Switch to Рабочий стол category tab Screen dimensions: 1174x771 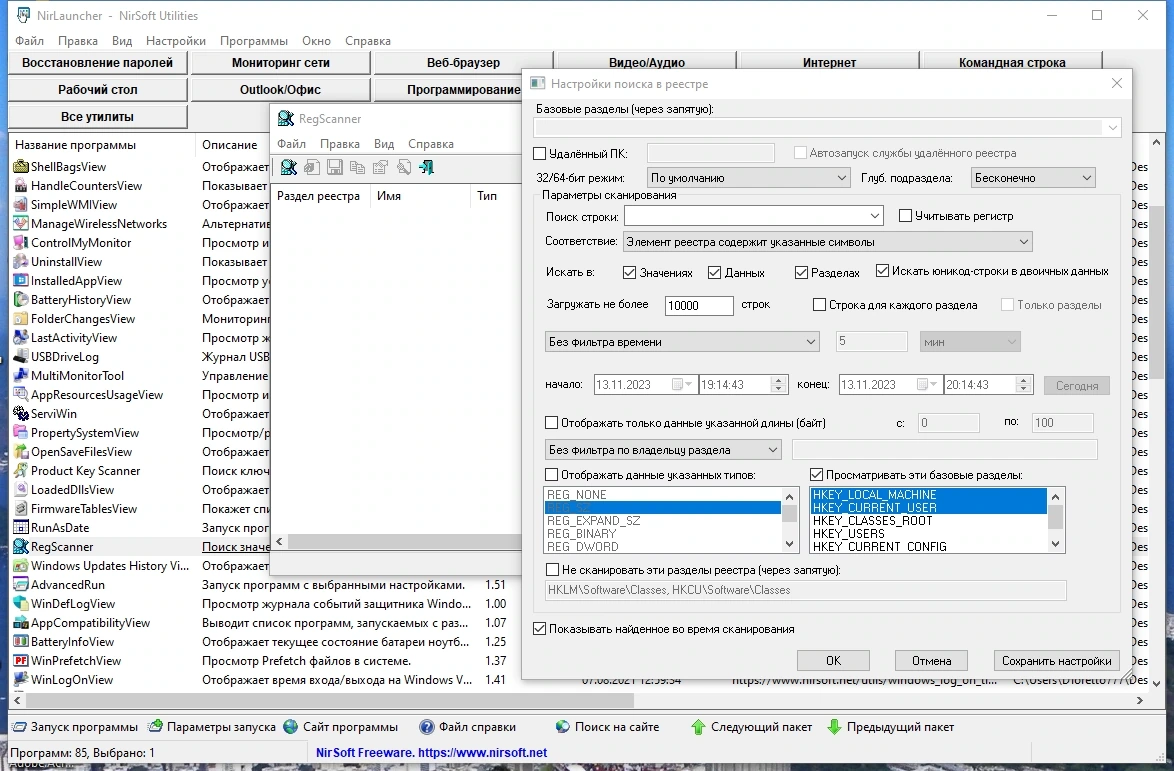[97, 90]
